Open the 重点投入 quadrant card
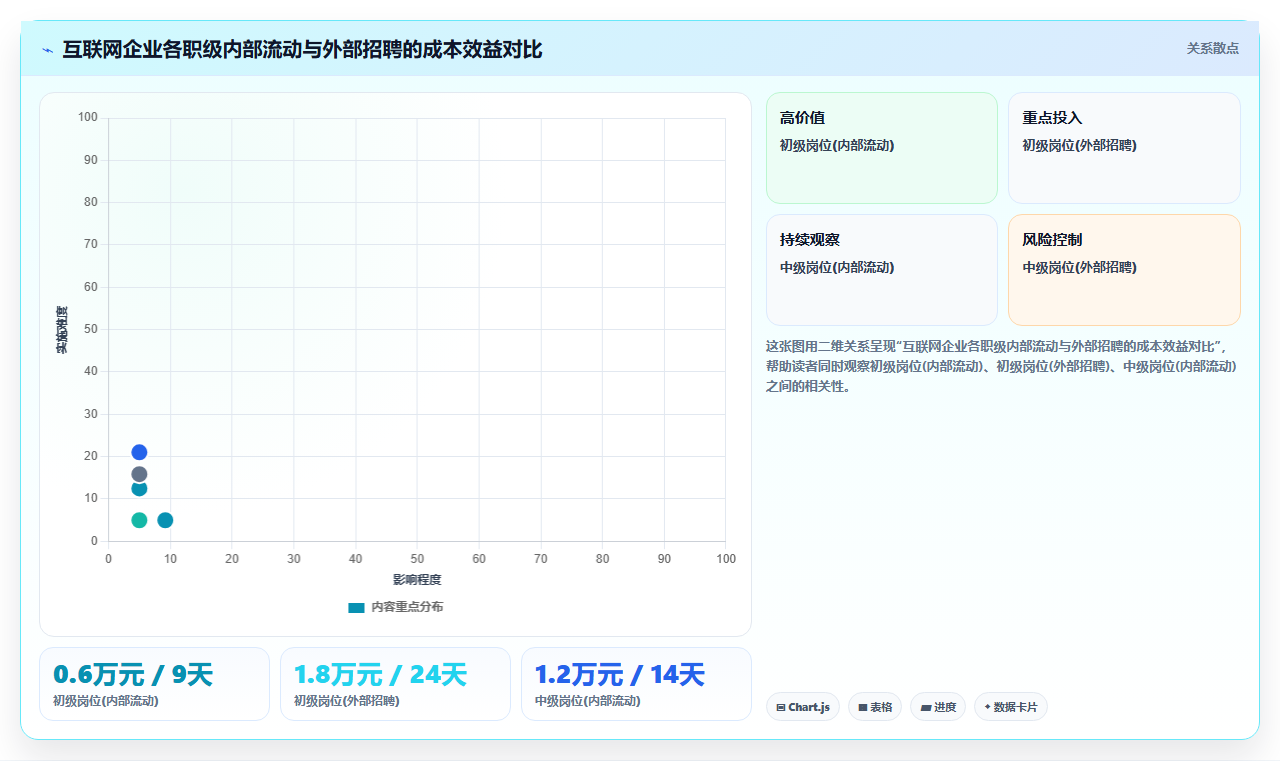Screen dimensions: 1280x761 coord(1124,148)
